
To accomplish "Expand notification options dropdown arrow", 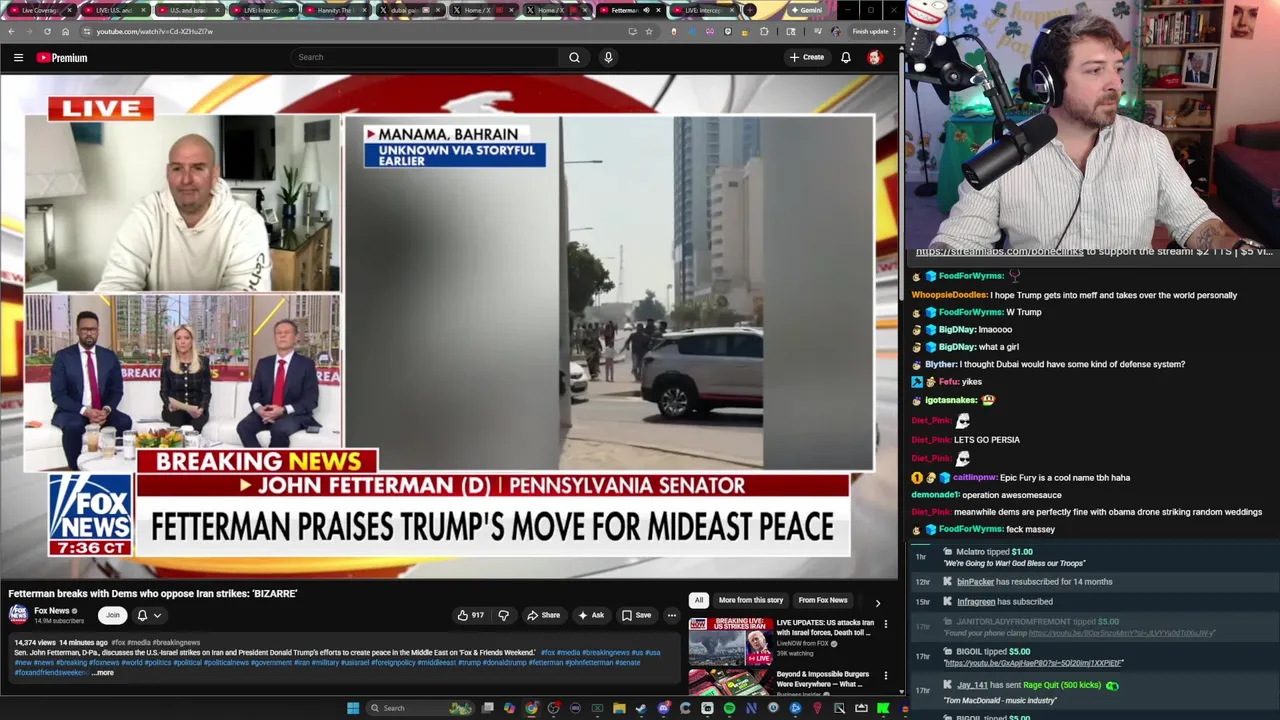I will tap(157, 616).
